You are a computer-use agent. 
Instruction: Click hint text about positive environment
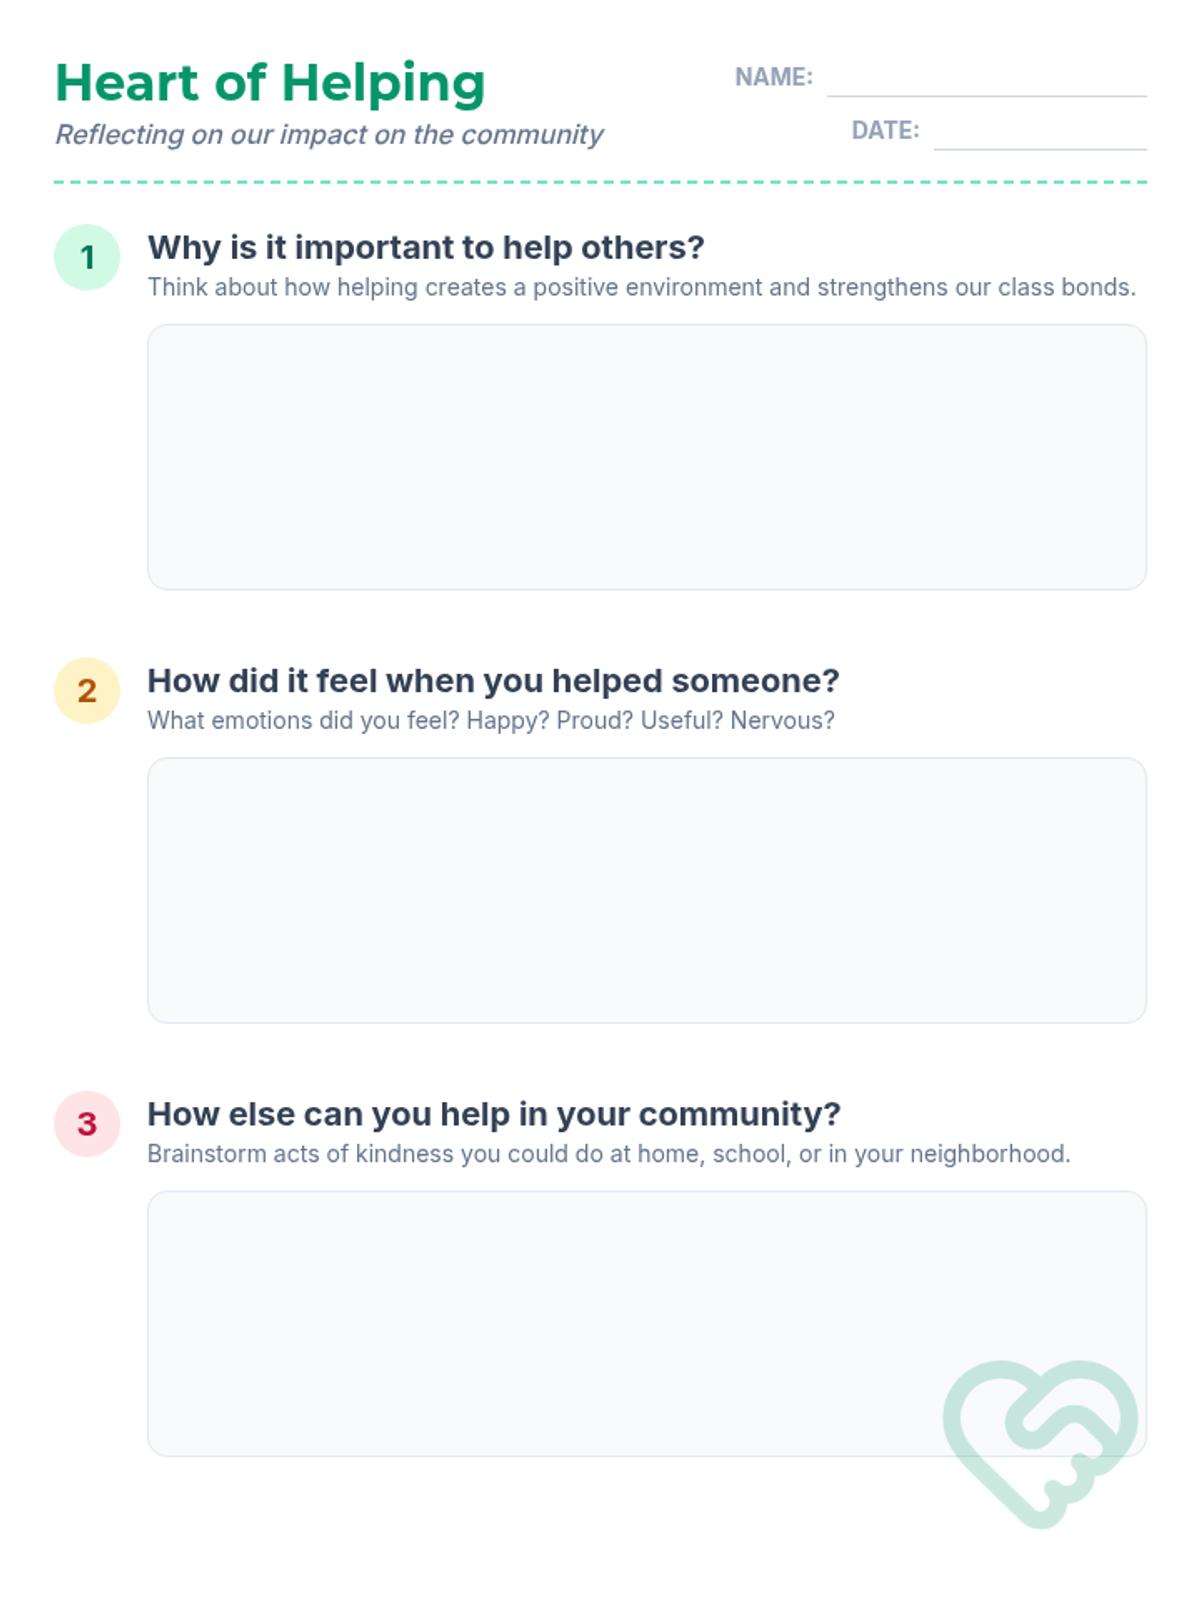(x=642, y=288)
